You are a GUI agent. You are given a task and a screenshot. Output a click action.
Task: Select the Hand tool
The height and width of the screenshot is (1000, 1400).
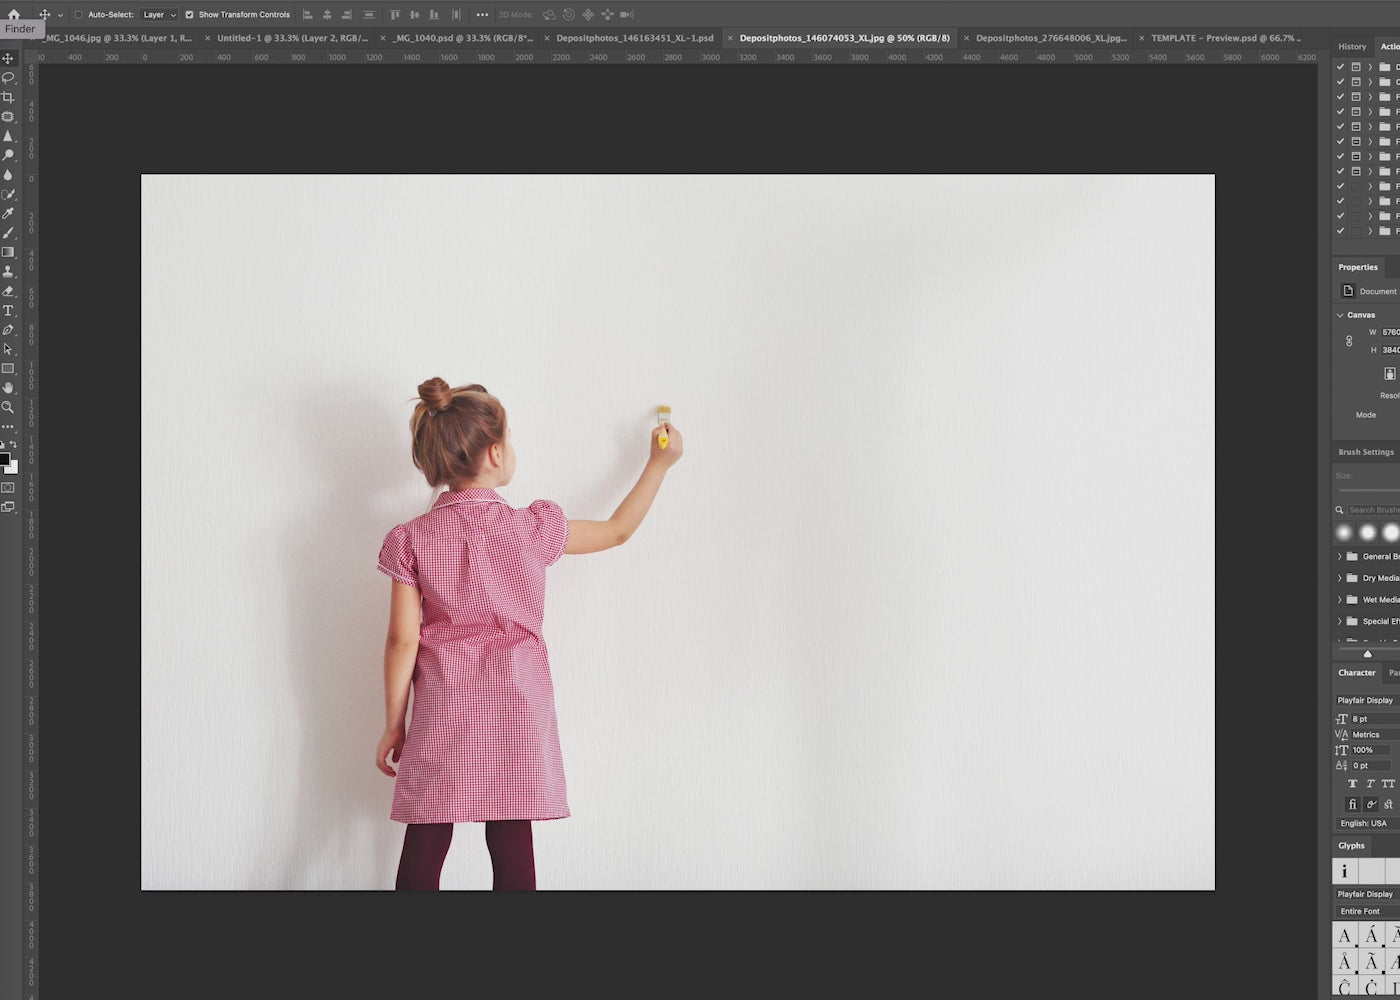point(8,388)
